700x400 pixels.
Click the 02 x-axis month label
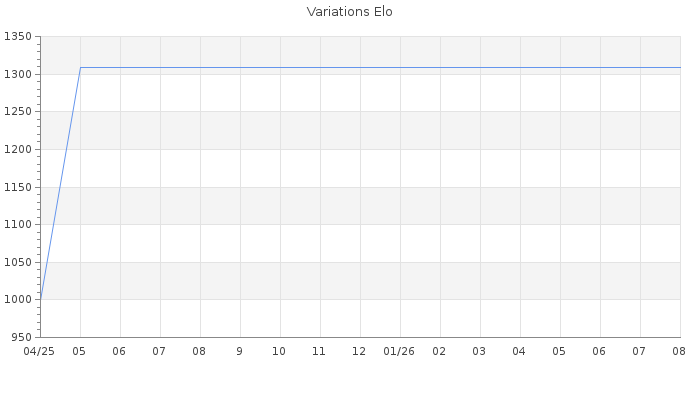pos(439,352)
